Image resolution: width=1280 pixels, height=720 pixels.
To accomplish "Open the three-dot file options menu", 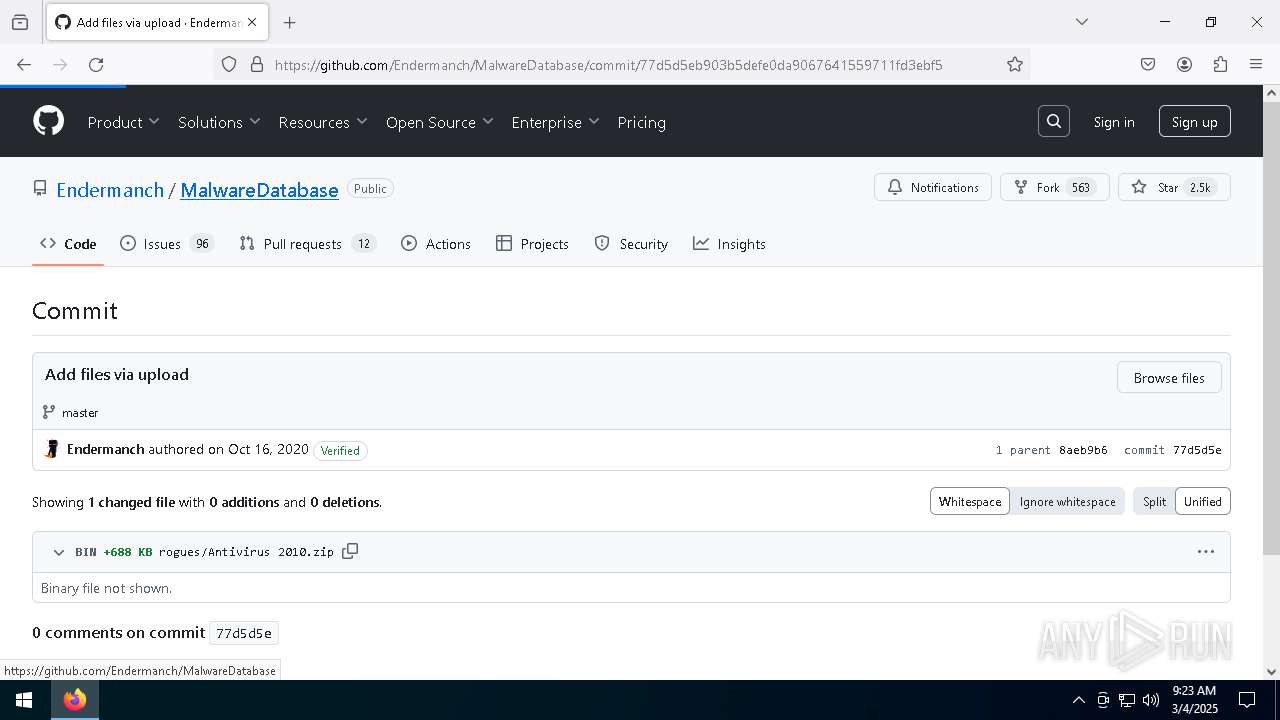I will pyautogui.click(x=1206, y=551).
